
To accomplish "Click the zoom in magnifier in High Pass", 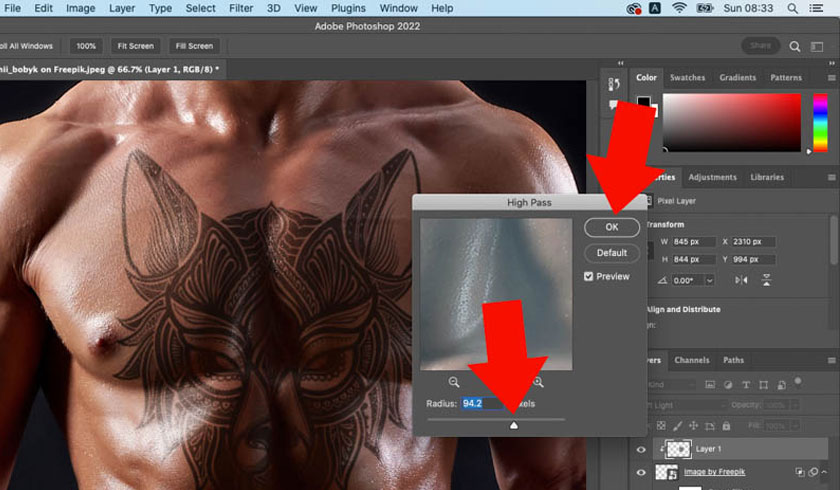I will click(x=538, y=382).
